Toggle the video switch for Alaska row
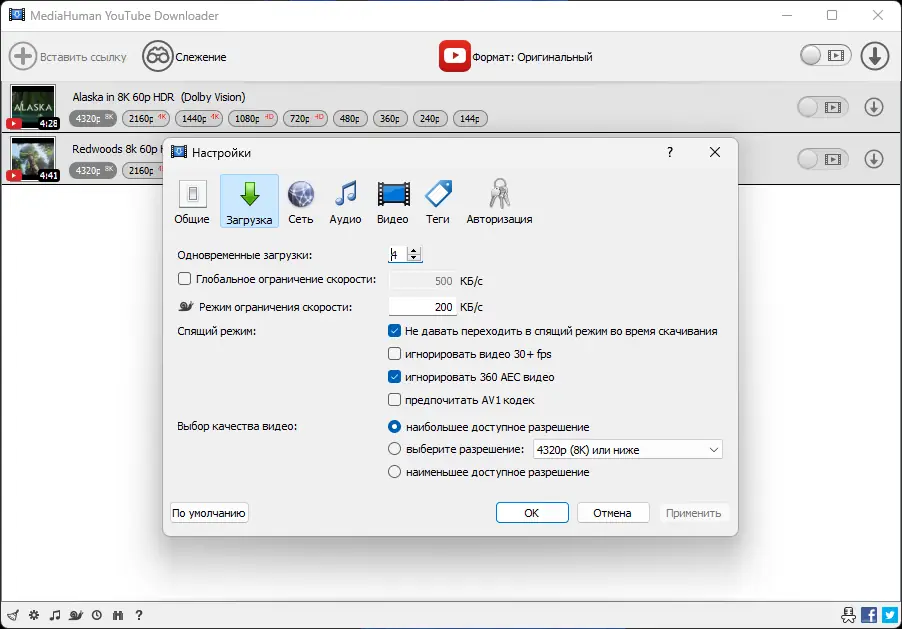This screenshot has height=629, width=902. (x=823, y=107)
